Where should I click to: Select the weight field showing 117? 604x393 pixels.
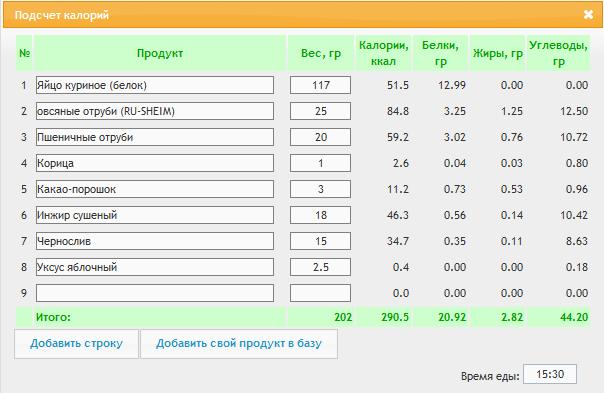coord(320,85)
